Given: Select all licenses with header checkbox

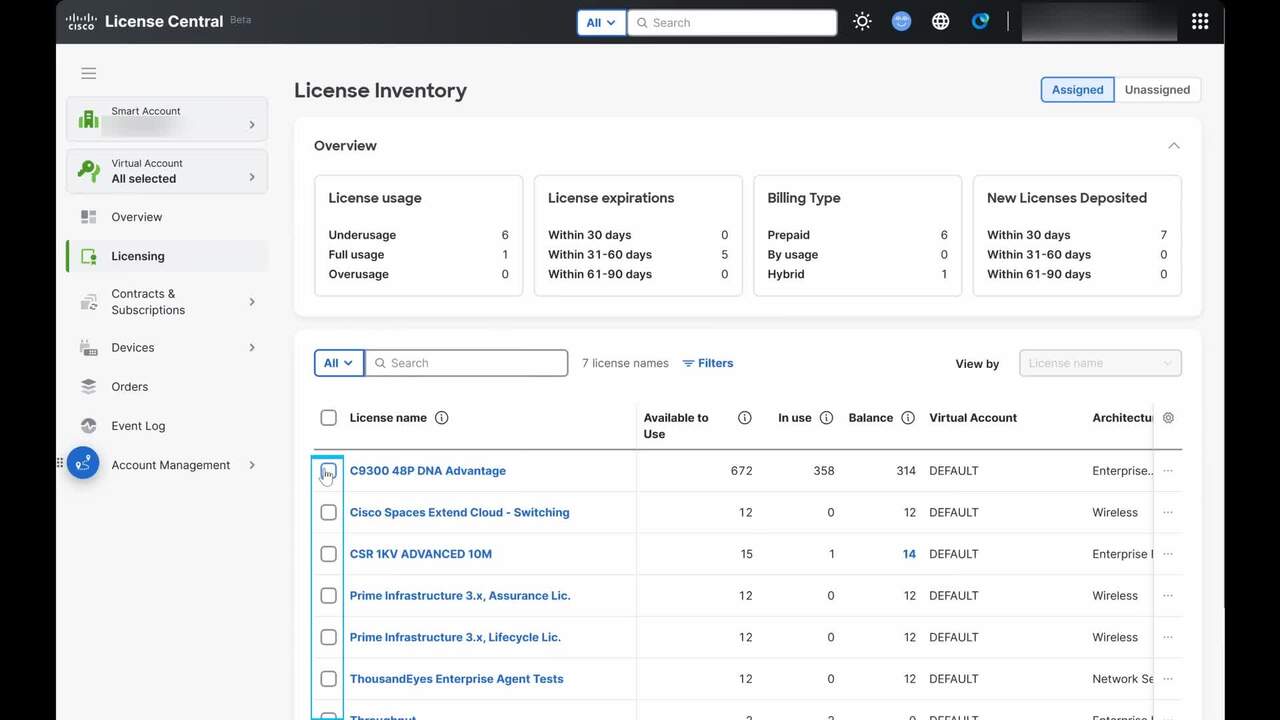Looking at the screenshot, I should 328,418.
